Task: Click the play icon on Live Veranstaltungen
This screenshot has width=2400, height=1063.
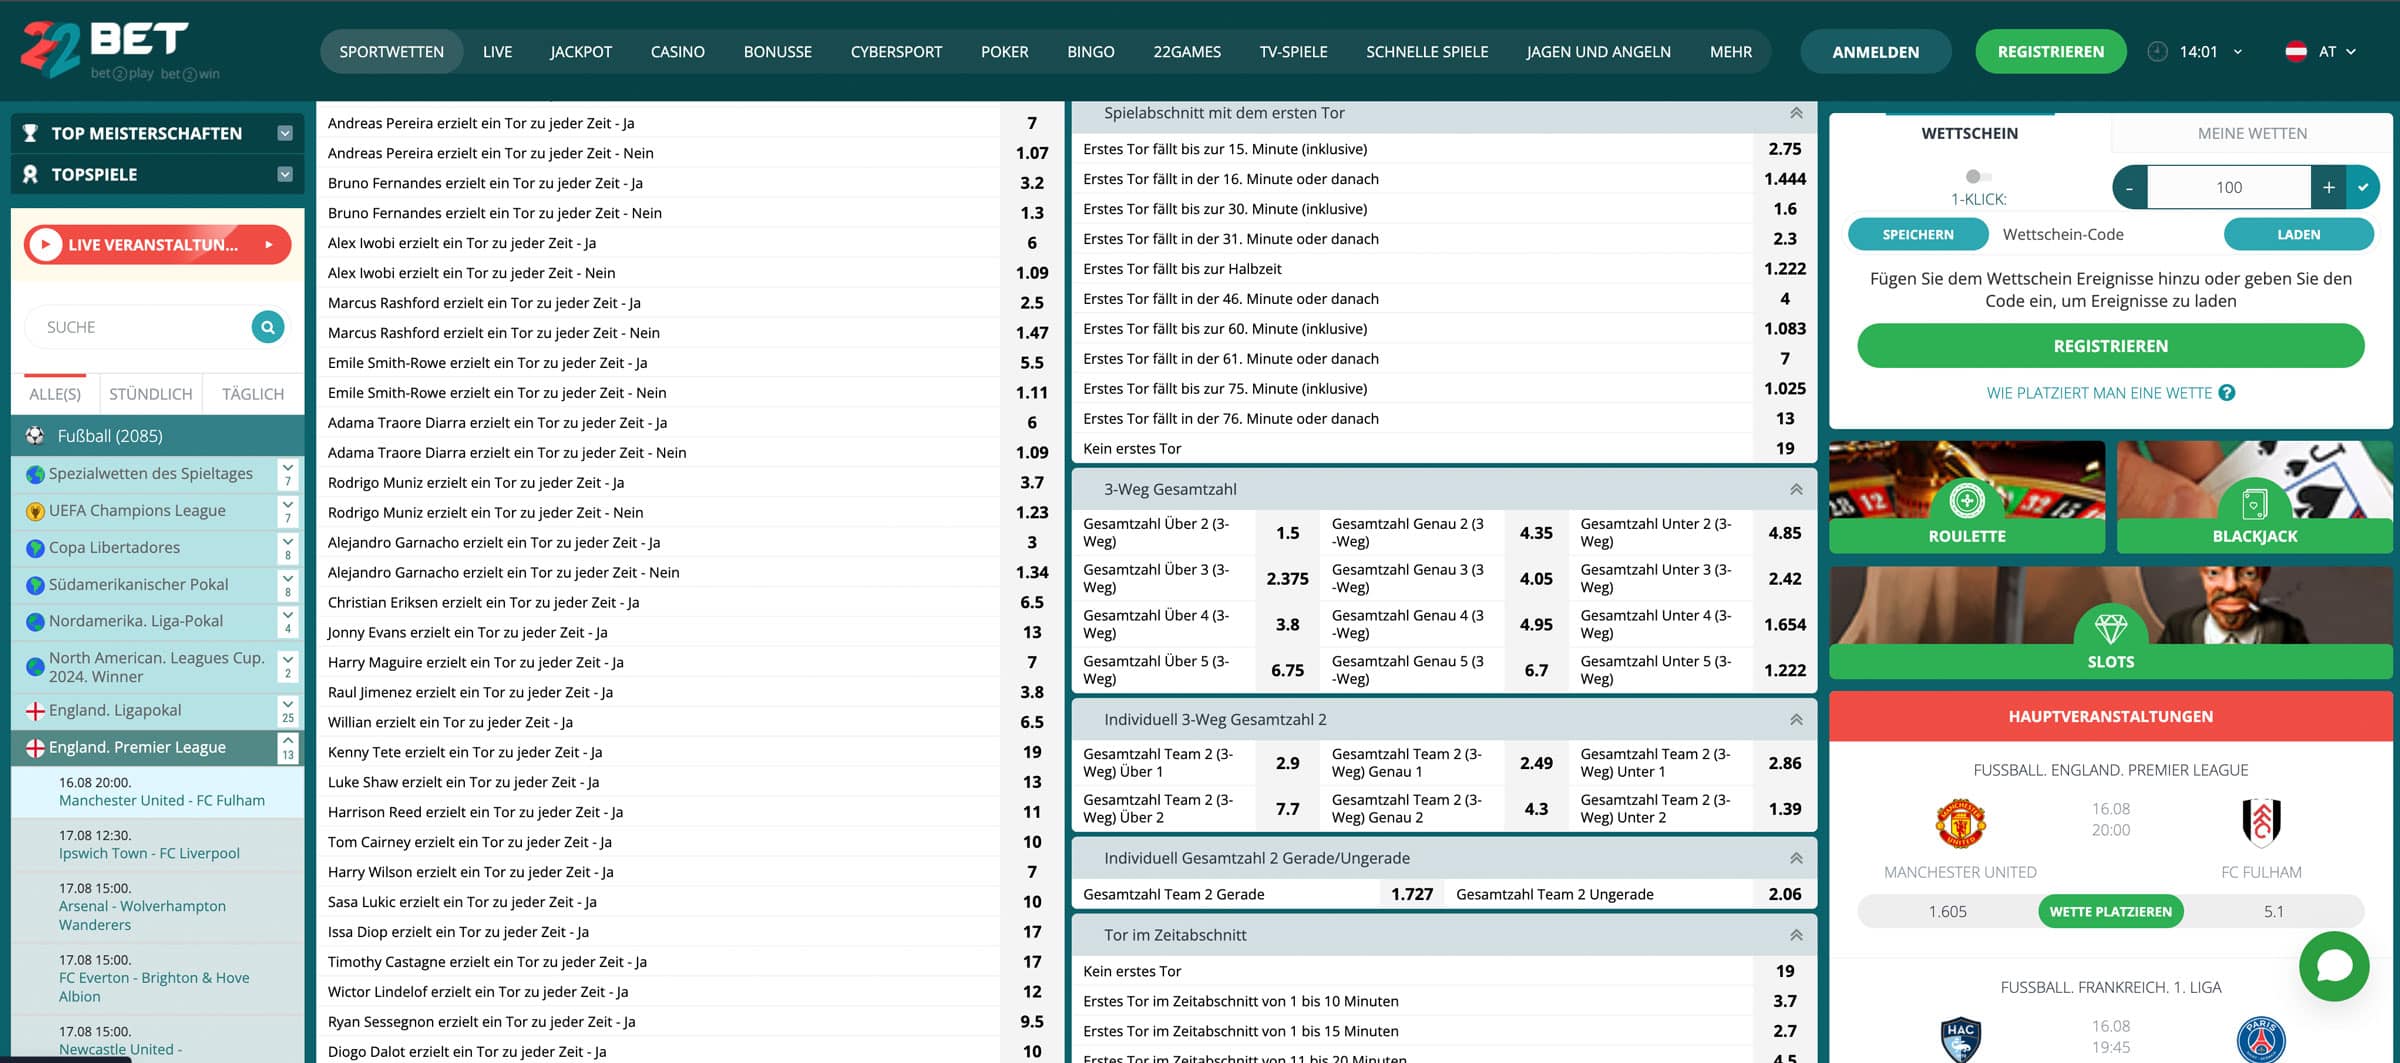Action: click(x=45, y=244)
